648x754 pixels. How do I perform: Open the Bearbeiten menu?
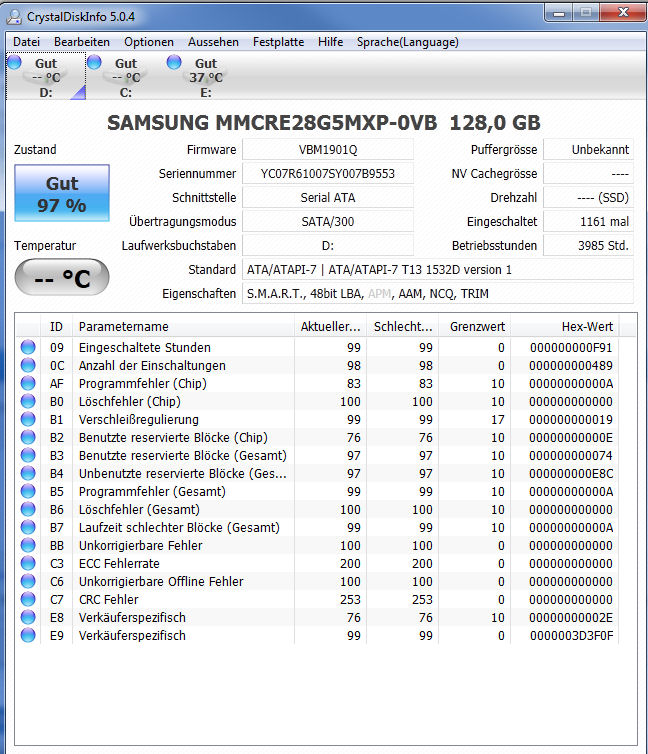(82, 42)
